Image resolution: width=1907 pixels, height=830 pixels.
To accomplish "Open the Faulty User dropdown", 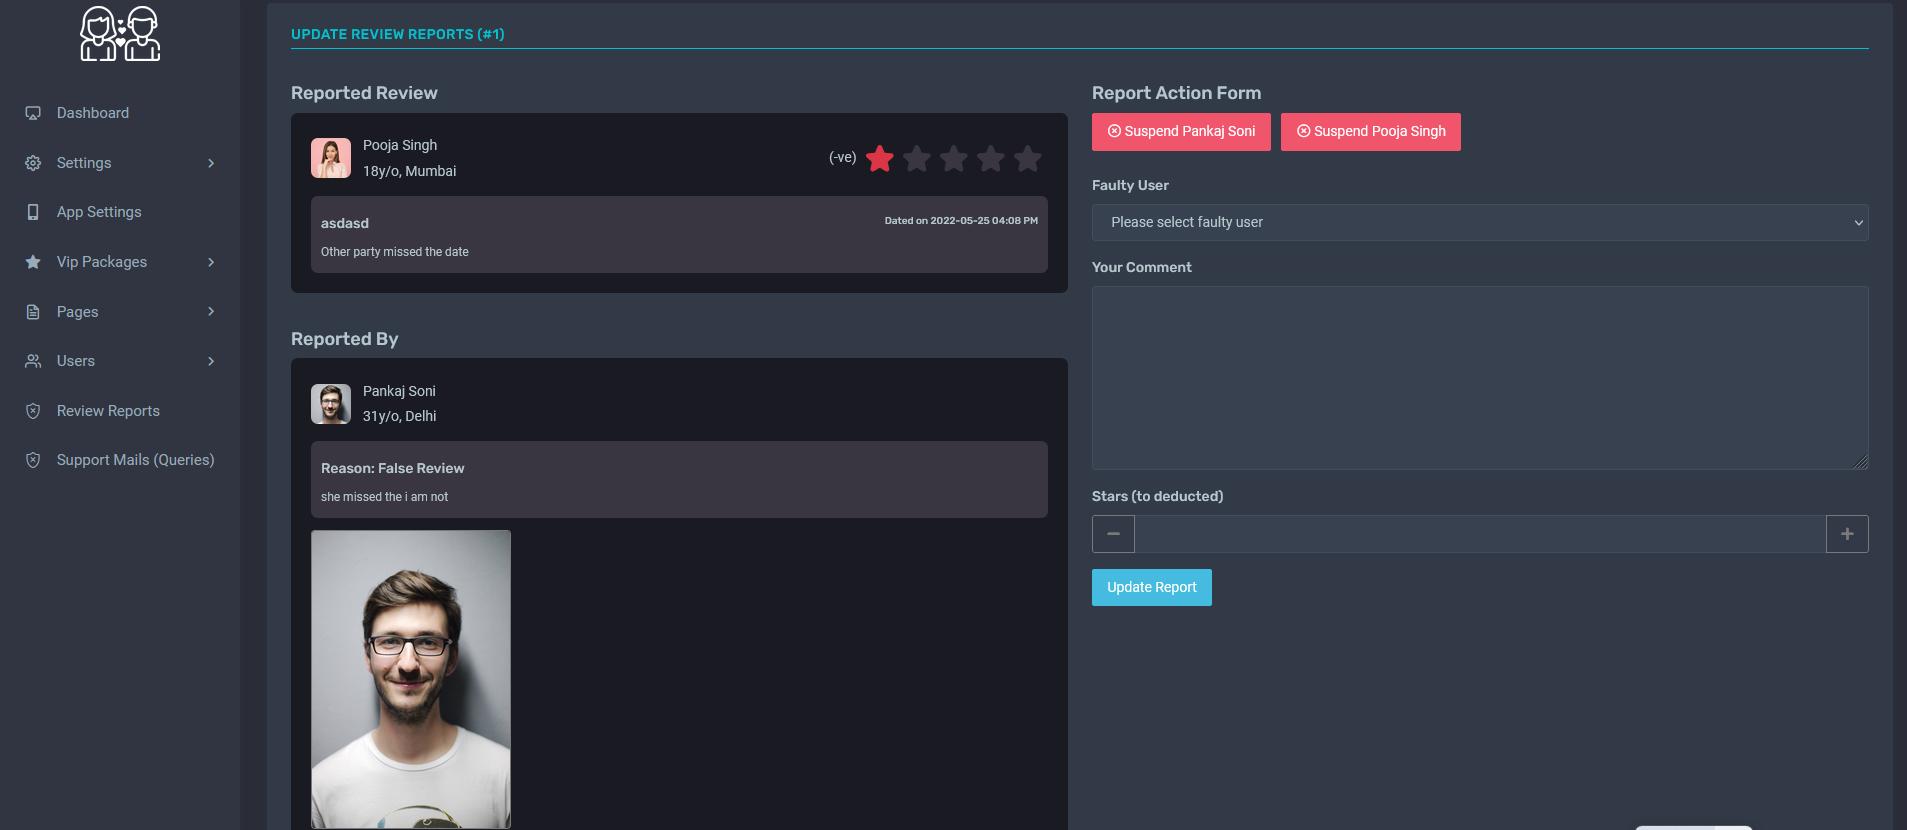I will [1480, 222].
